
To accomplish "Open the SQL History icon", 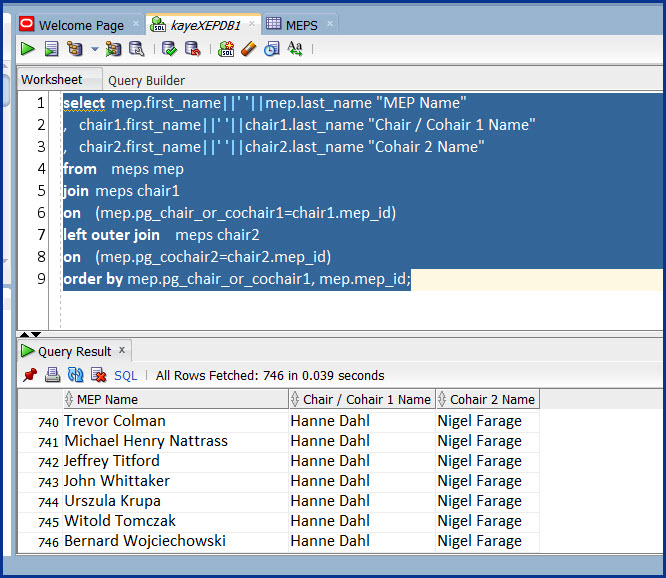I will pos(271,49).
